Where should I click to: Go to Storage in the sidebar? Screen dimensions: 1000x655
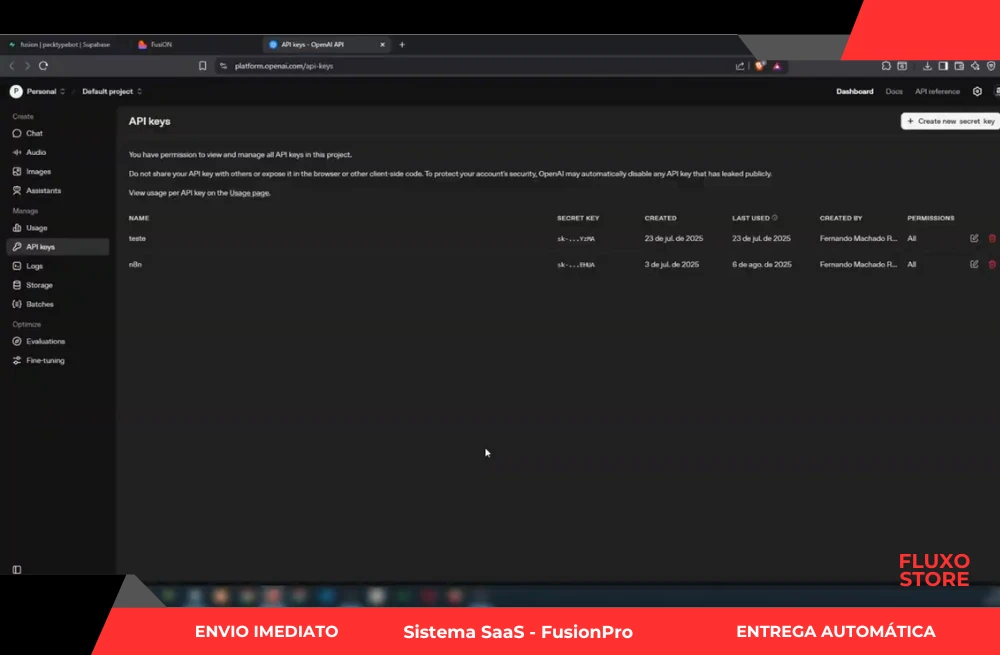point(39,285)
